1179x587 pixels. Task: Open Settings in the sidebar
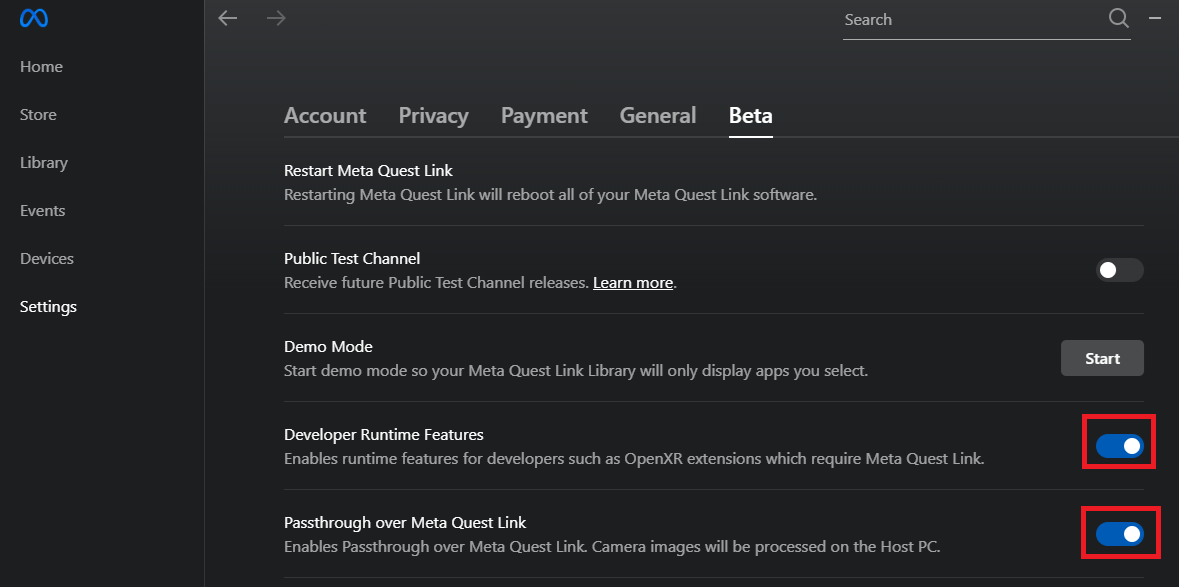click(x=48, y=307)
